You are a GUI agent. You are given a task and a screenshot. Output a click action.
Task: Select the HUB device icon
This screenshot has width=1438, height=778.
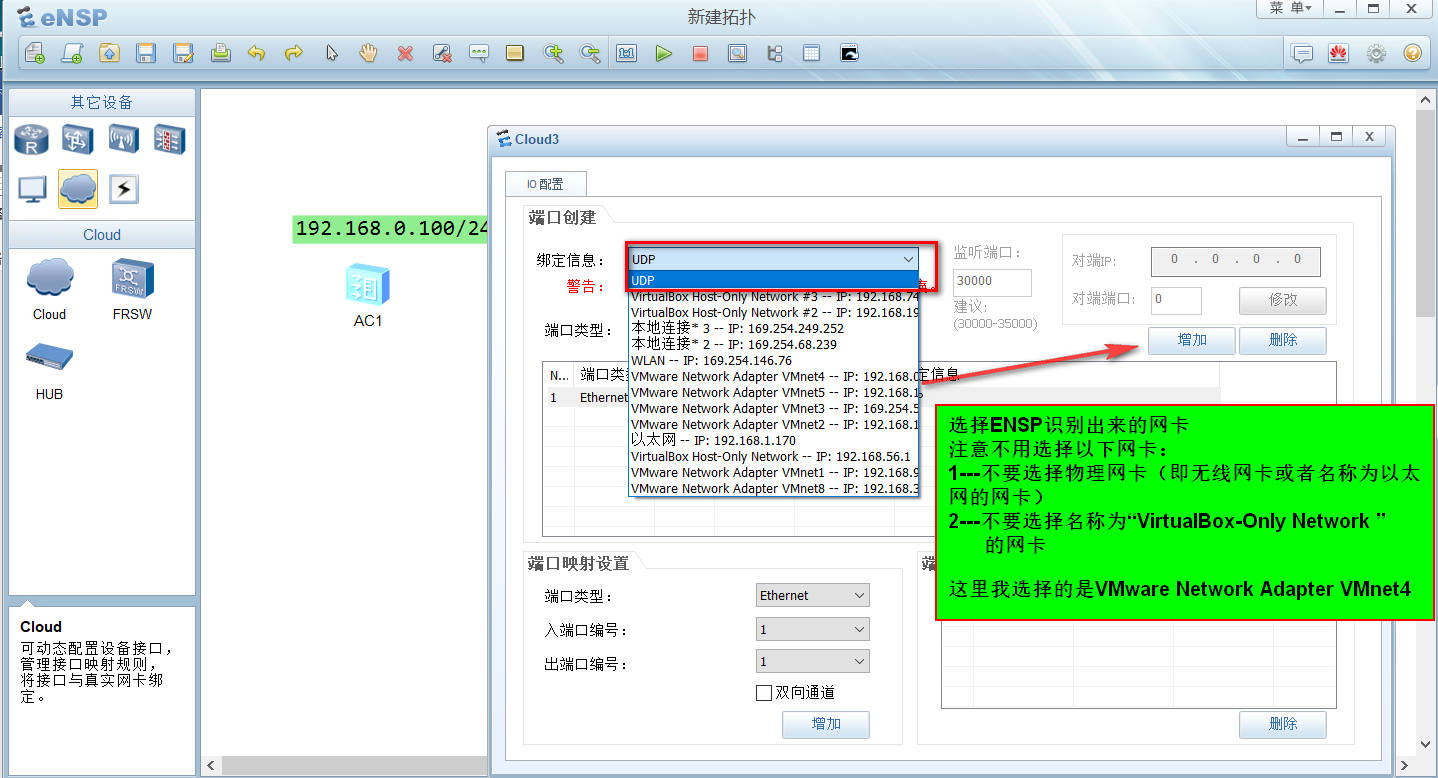click(48, 357)
